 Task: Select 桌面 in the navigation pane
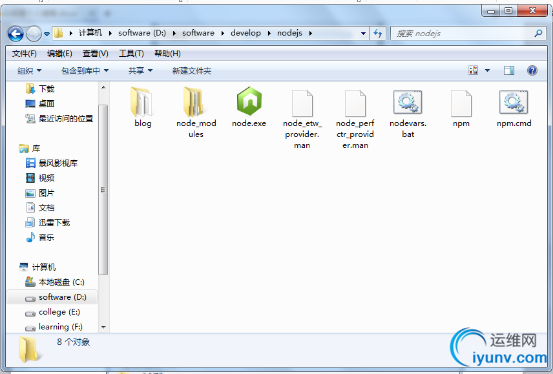click(x=40, y=103)
